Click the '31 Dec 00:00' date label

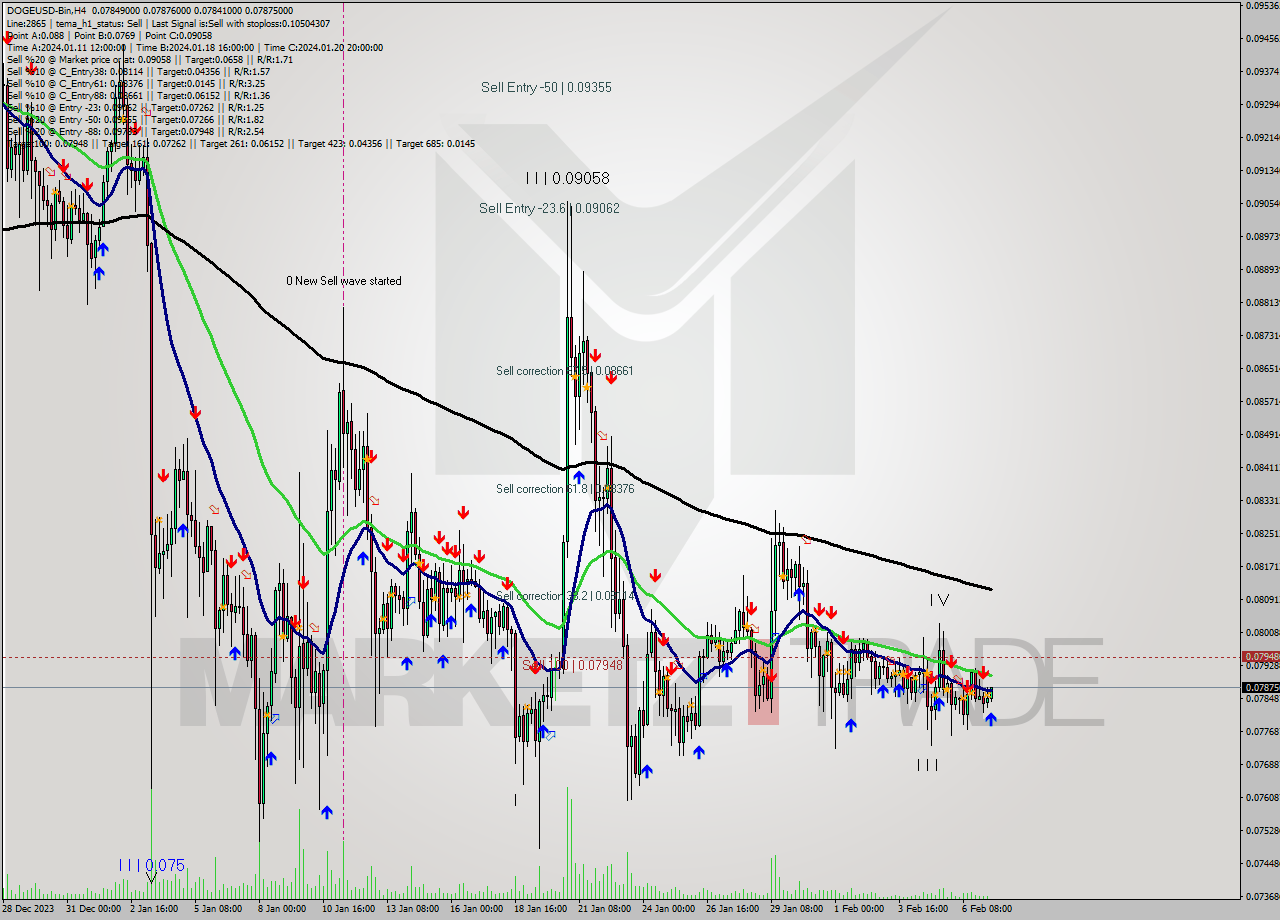pyautogui.click(x=92, y=909)
